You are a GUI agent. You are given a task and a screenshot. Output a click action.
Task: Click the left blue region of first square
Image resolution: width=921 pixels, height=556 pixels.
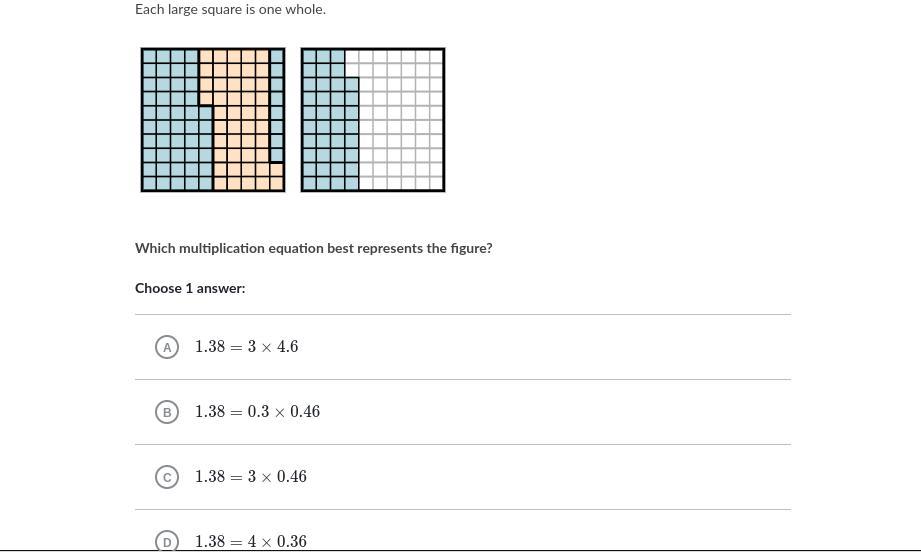(170, 120)
